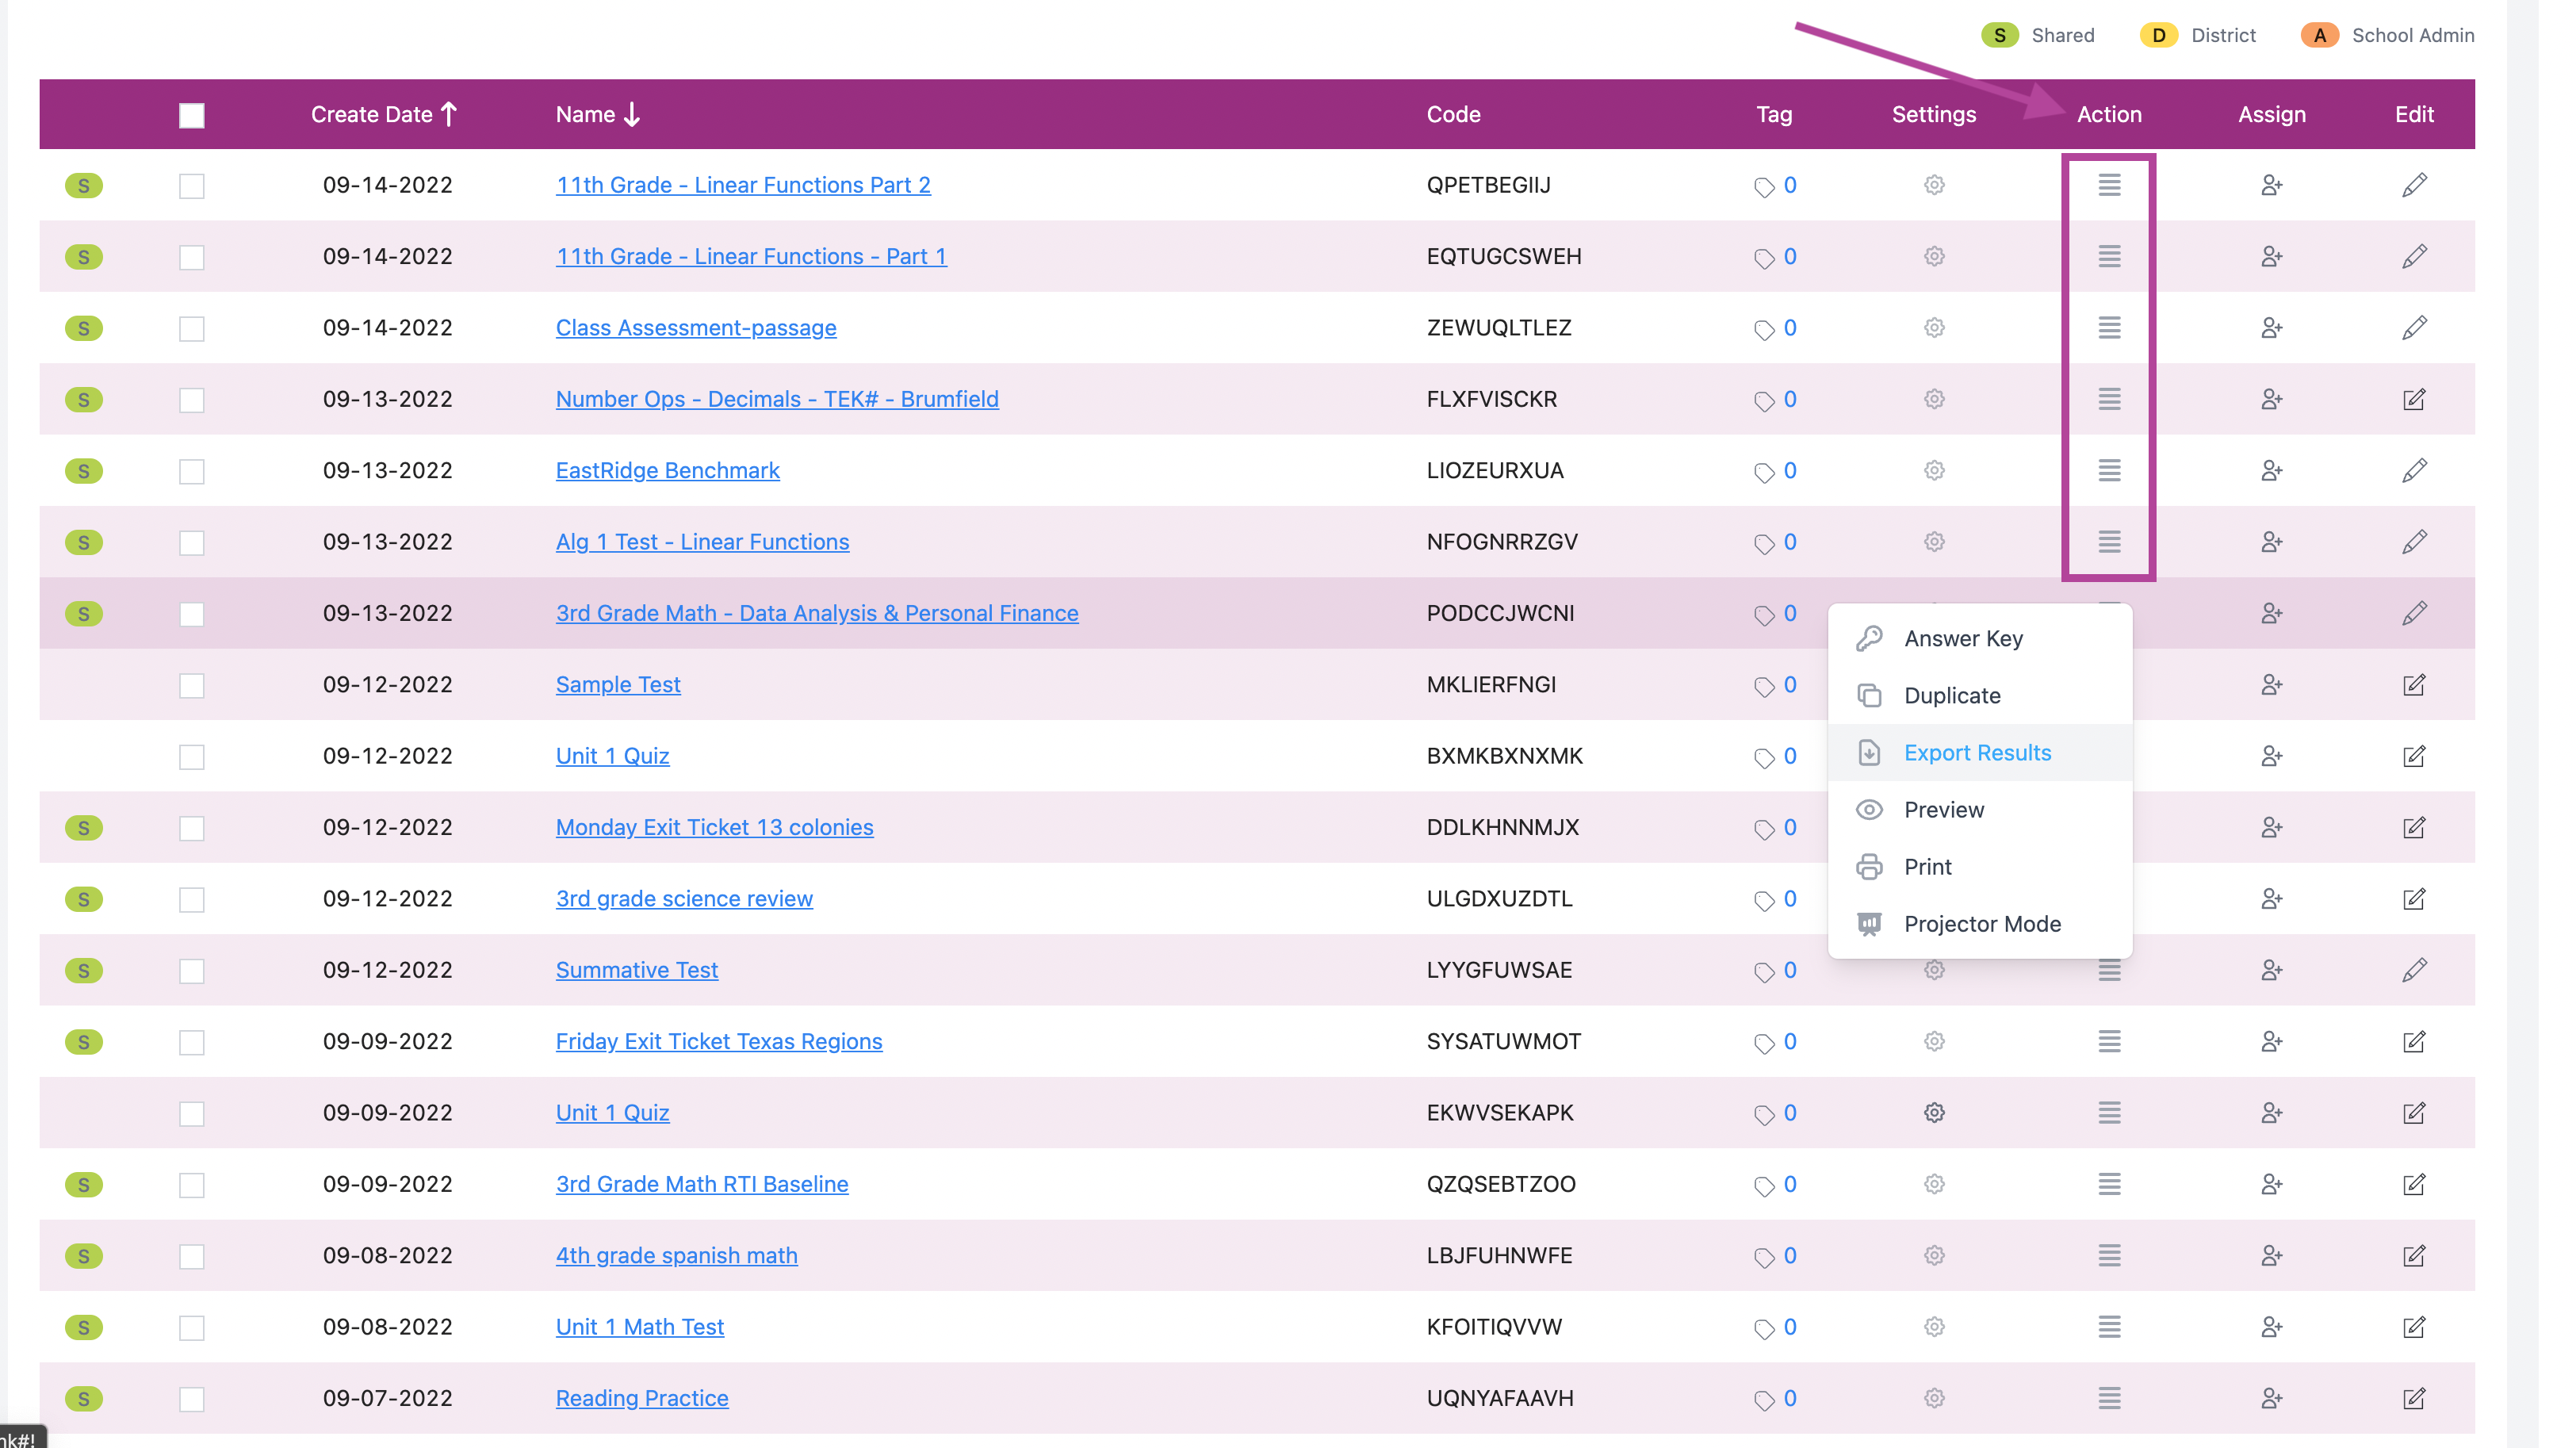The width and height of the screenshot is (2576, 1448).
Task: Assign the 11th Grade Linear Functions Part 2 test
Action: point(2271,185)
